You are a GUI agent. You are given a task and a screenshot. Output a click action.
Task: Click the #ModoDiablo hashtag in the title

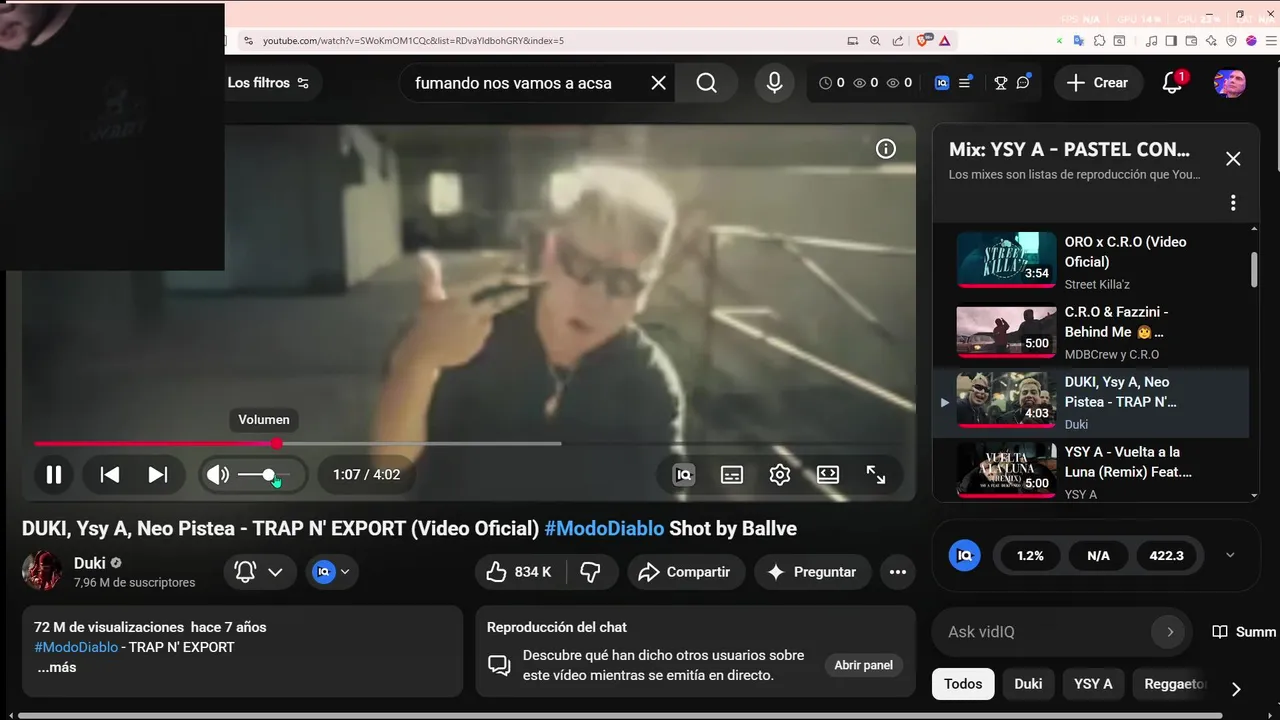click(x=604, y=529)
